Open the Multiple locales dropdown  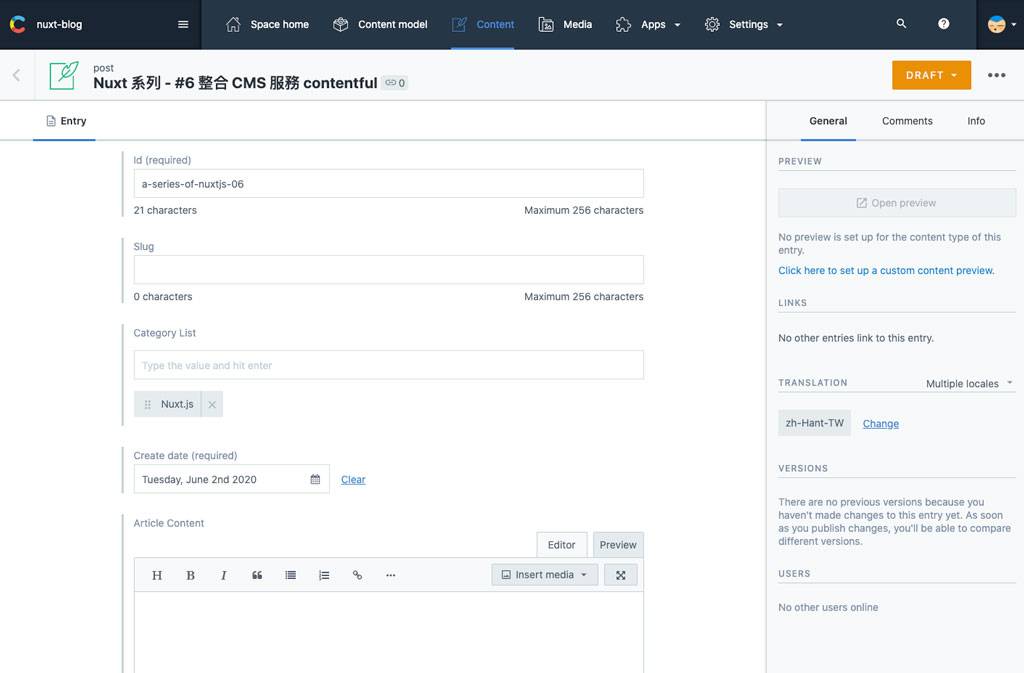(969, 383)
